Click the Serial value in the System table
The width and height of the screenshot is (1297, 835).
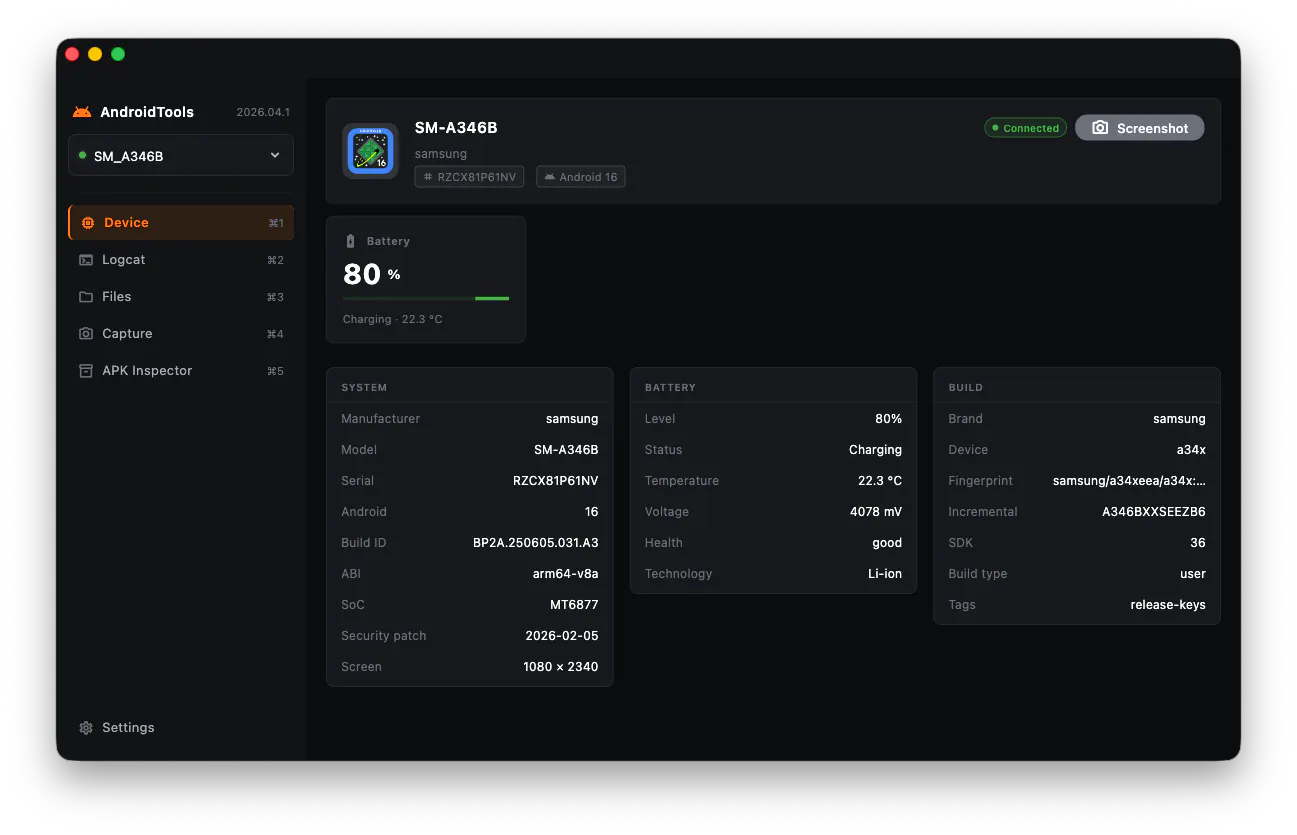click(x=556, y=481)
